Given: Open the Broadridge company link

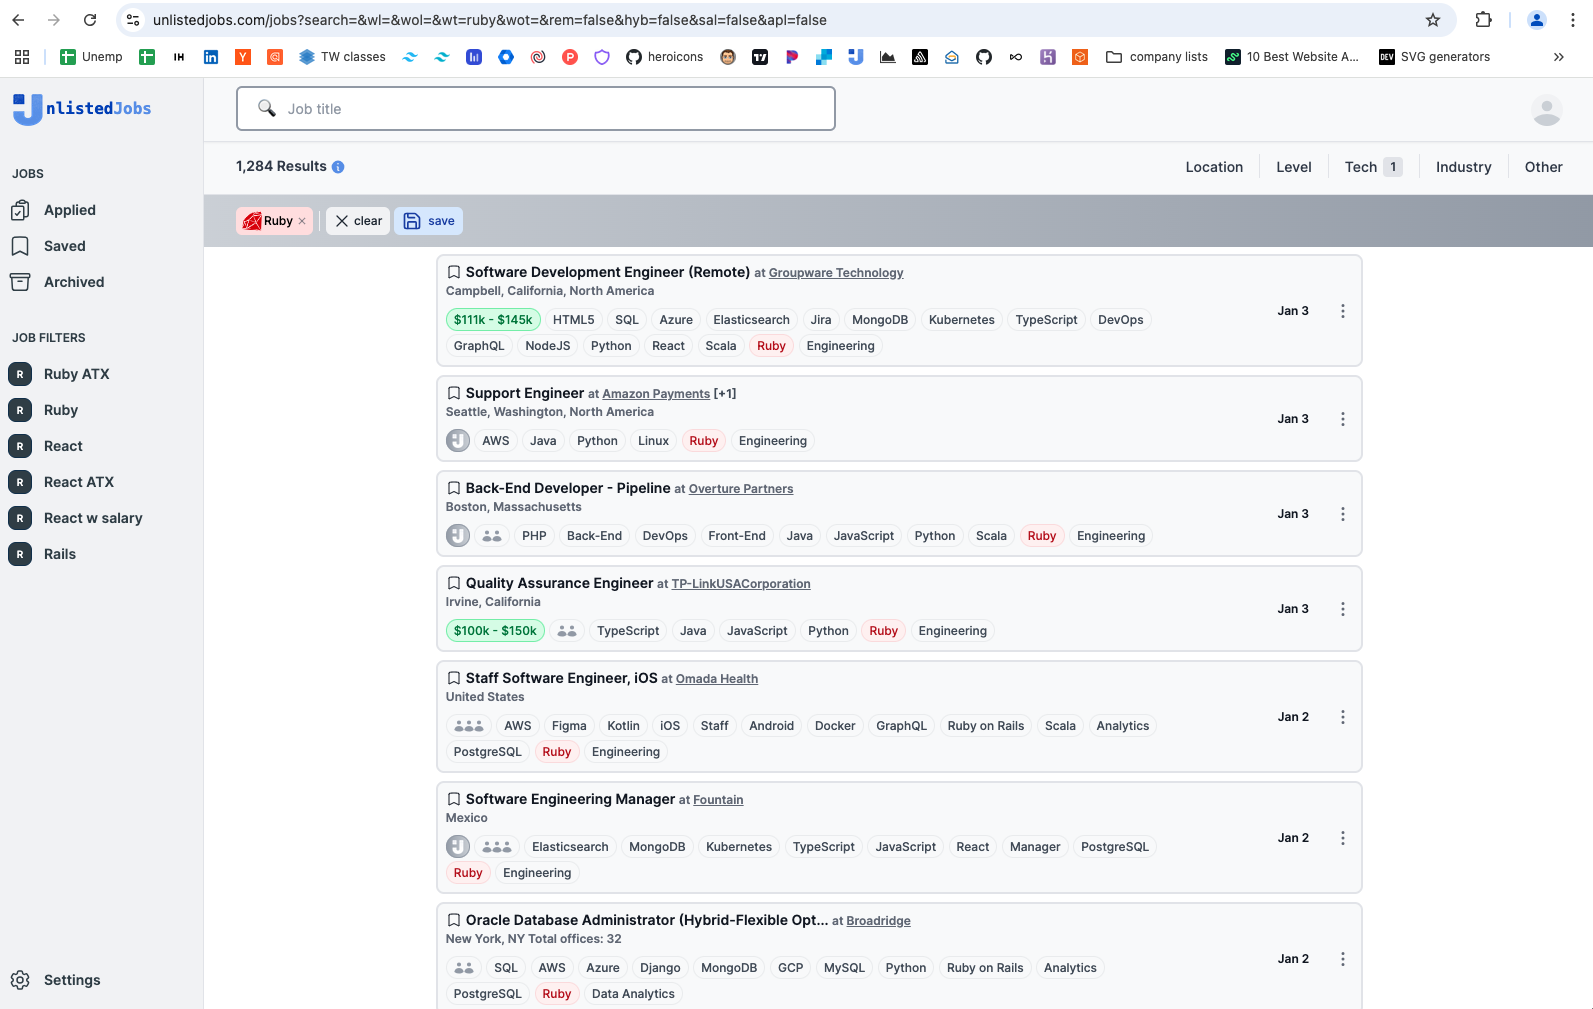Looking at the screenshot, I should coord(878,921).
